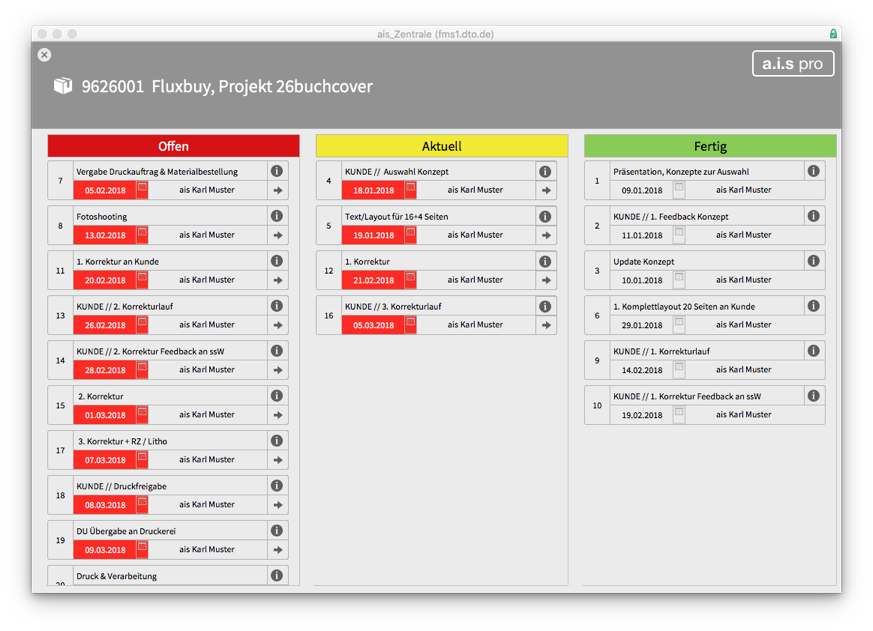Show info for 3. Korrektur + RZ / Litho
The height and width of the screenshot is (631, 873).
[277, 441]
